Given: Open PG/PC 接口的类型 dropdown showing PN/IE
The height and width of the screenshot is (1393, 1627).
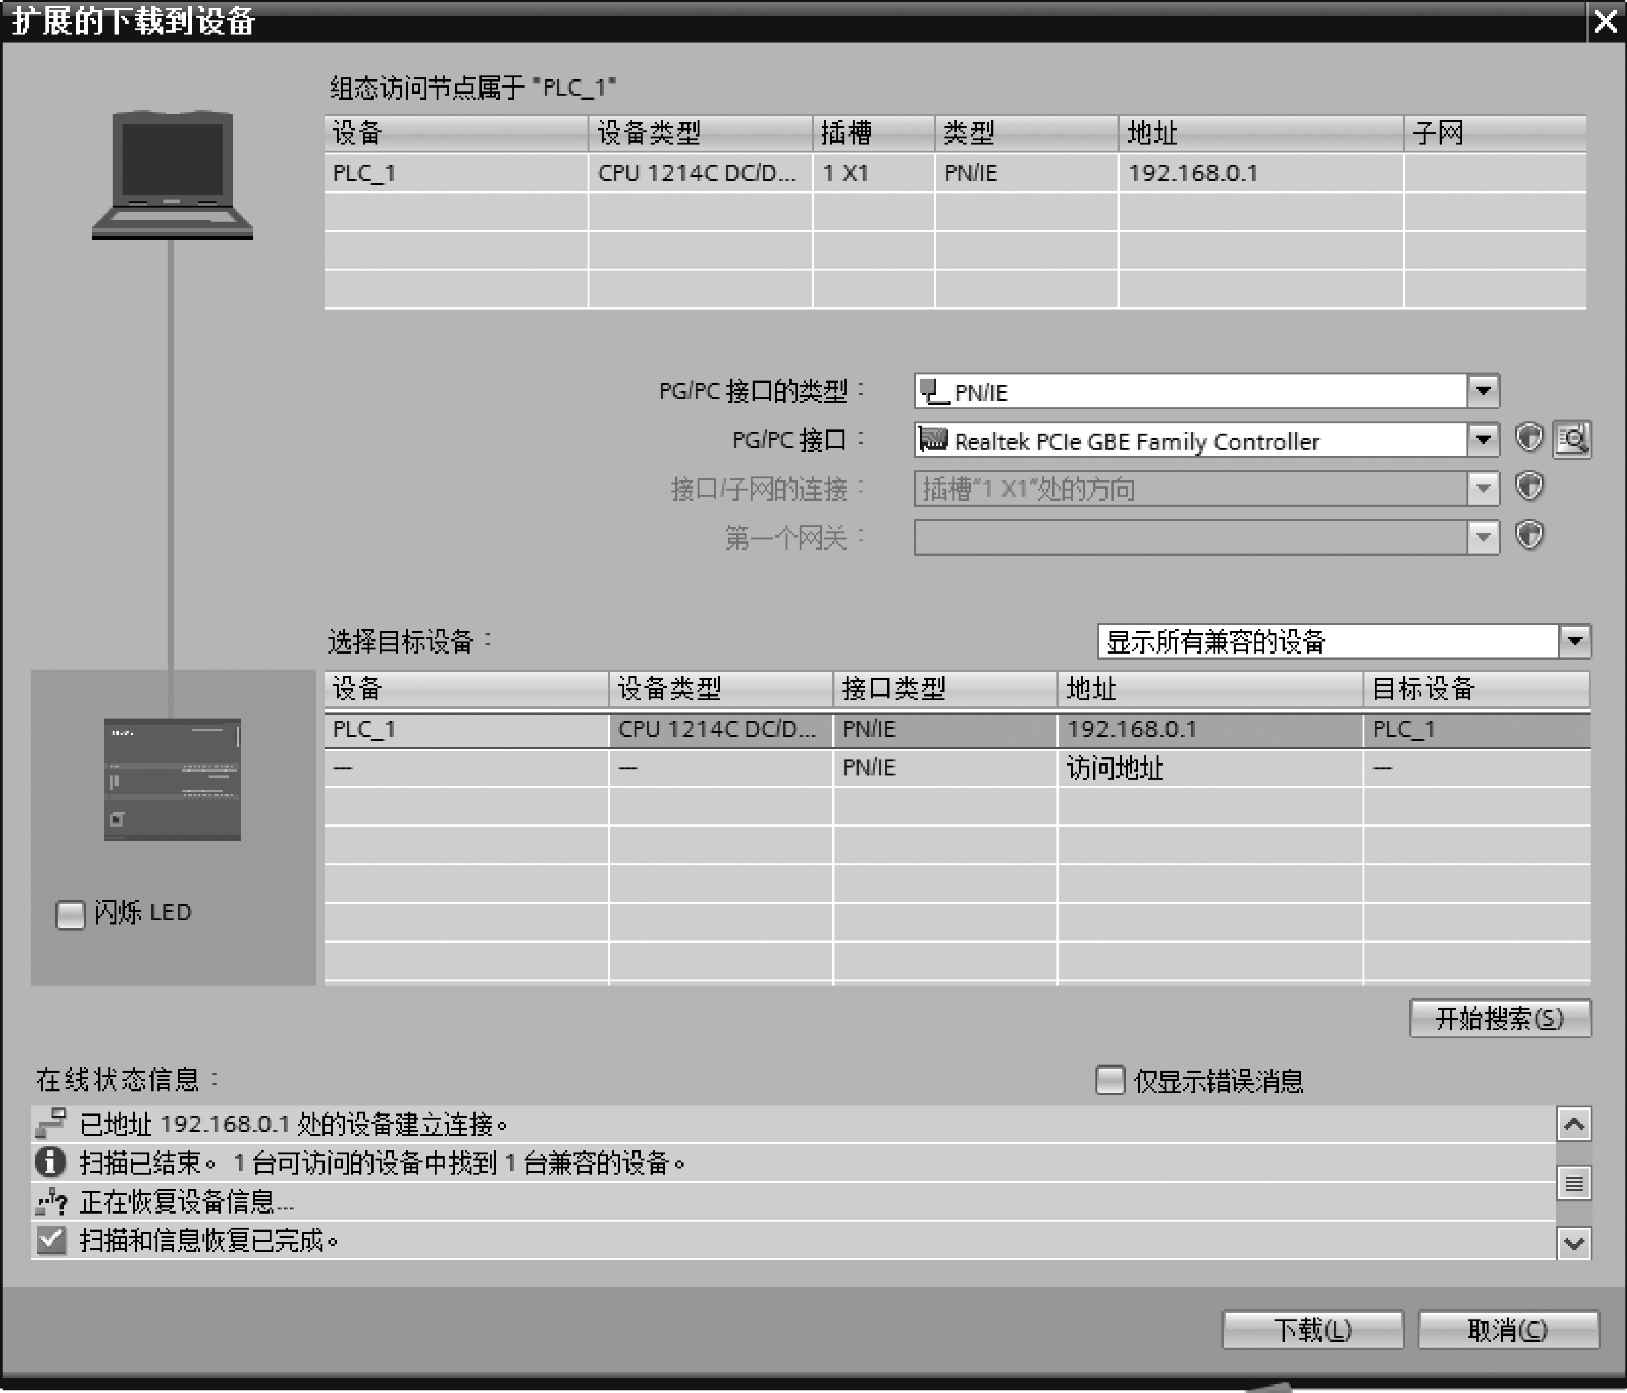Looking at the screenshot, I should [1483, 391].
